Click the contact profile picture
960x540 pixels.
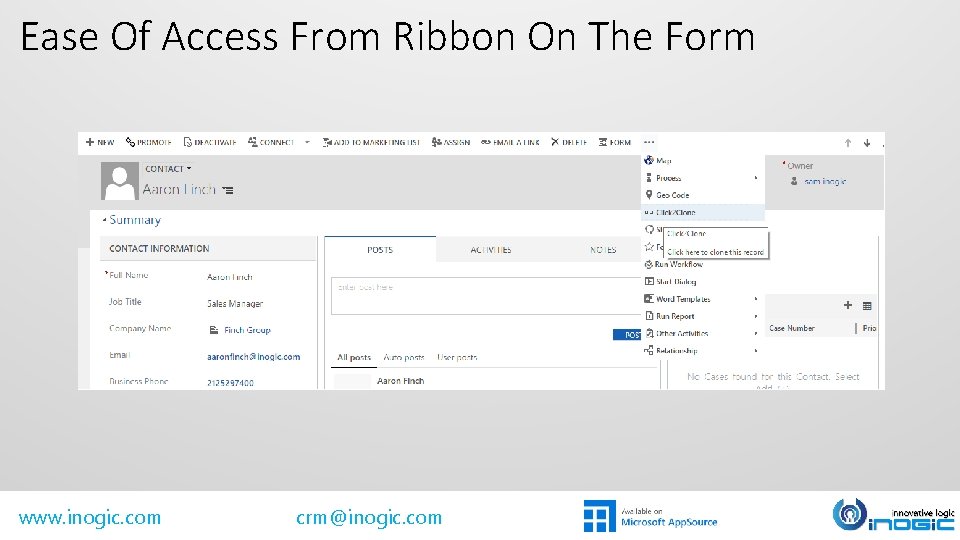(119, 181)
